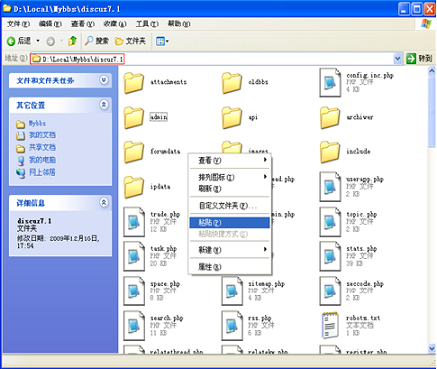Choose Paste (粘贴) in context menu

pos(230,223)
